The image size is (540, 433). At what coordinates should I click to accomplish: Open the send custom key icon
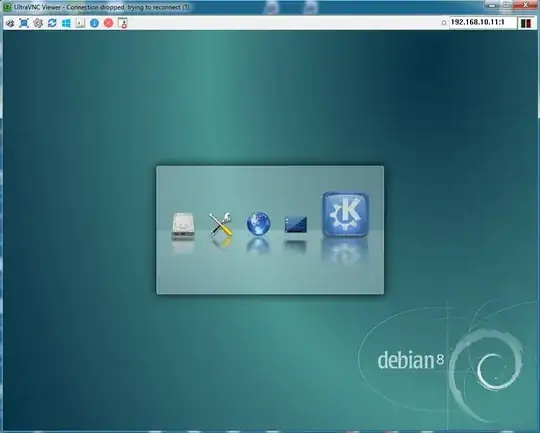(80, 23)
